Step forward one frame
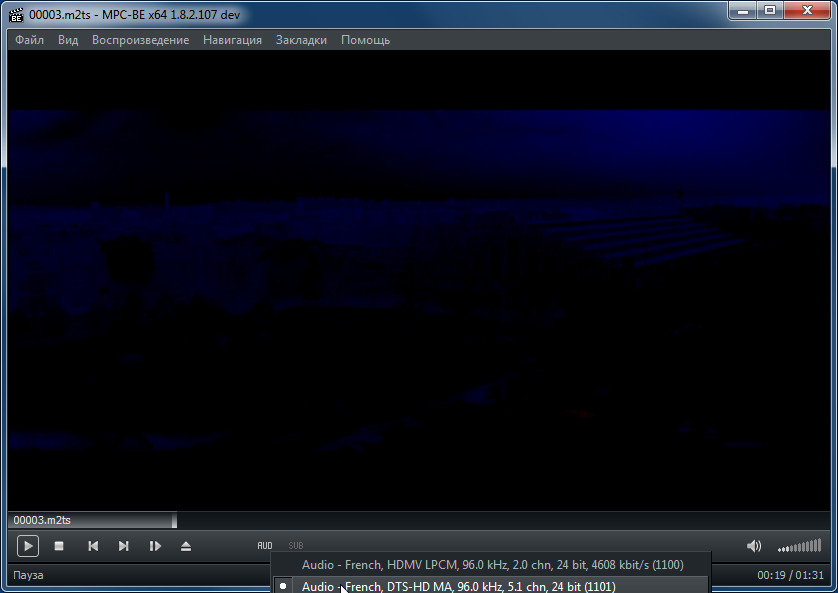Image resolution: width=838 pixels, height=593 pixels. point(155,546)
